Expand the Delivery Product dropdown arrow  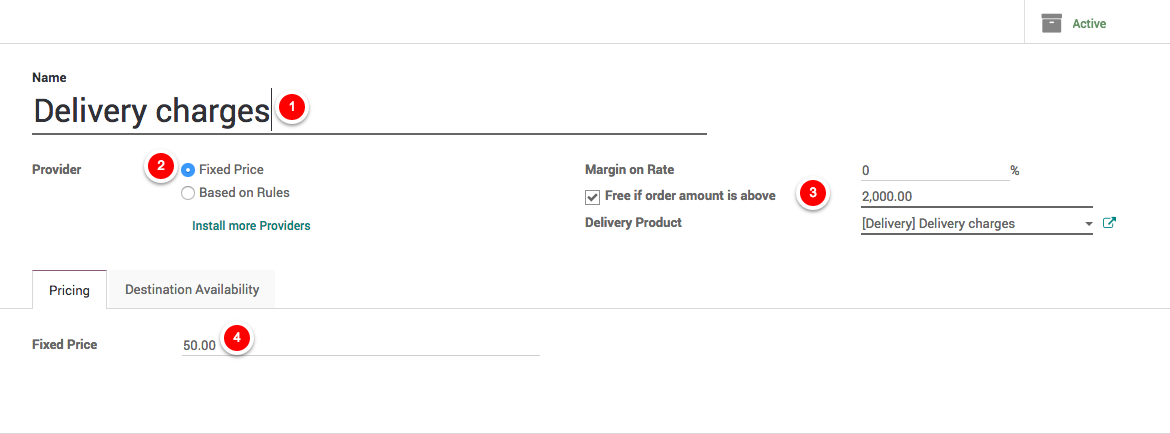point(1088,224)
